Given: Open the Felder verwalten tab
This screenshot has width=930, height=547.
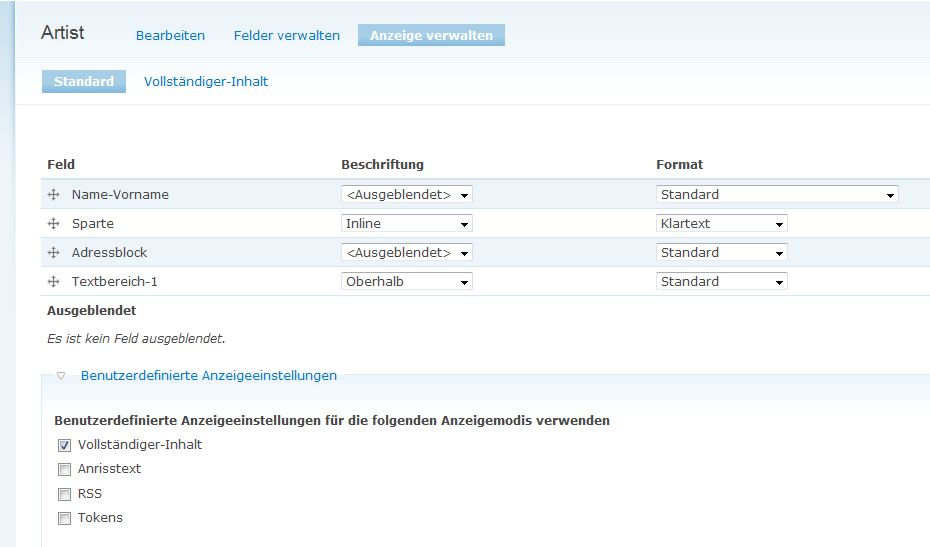Looking at the screenshot, I should (287, 35).
